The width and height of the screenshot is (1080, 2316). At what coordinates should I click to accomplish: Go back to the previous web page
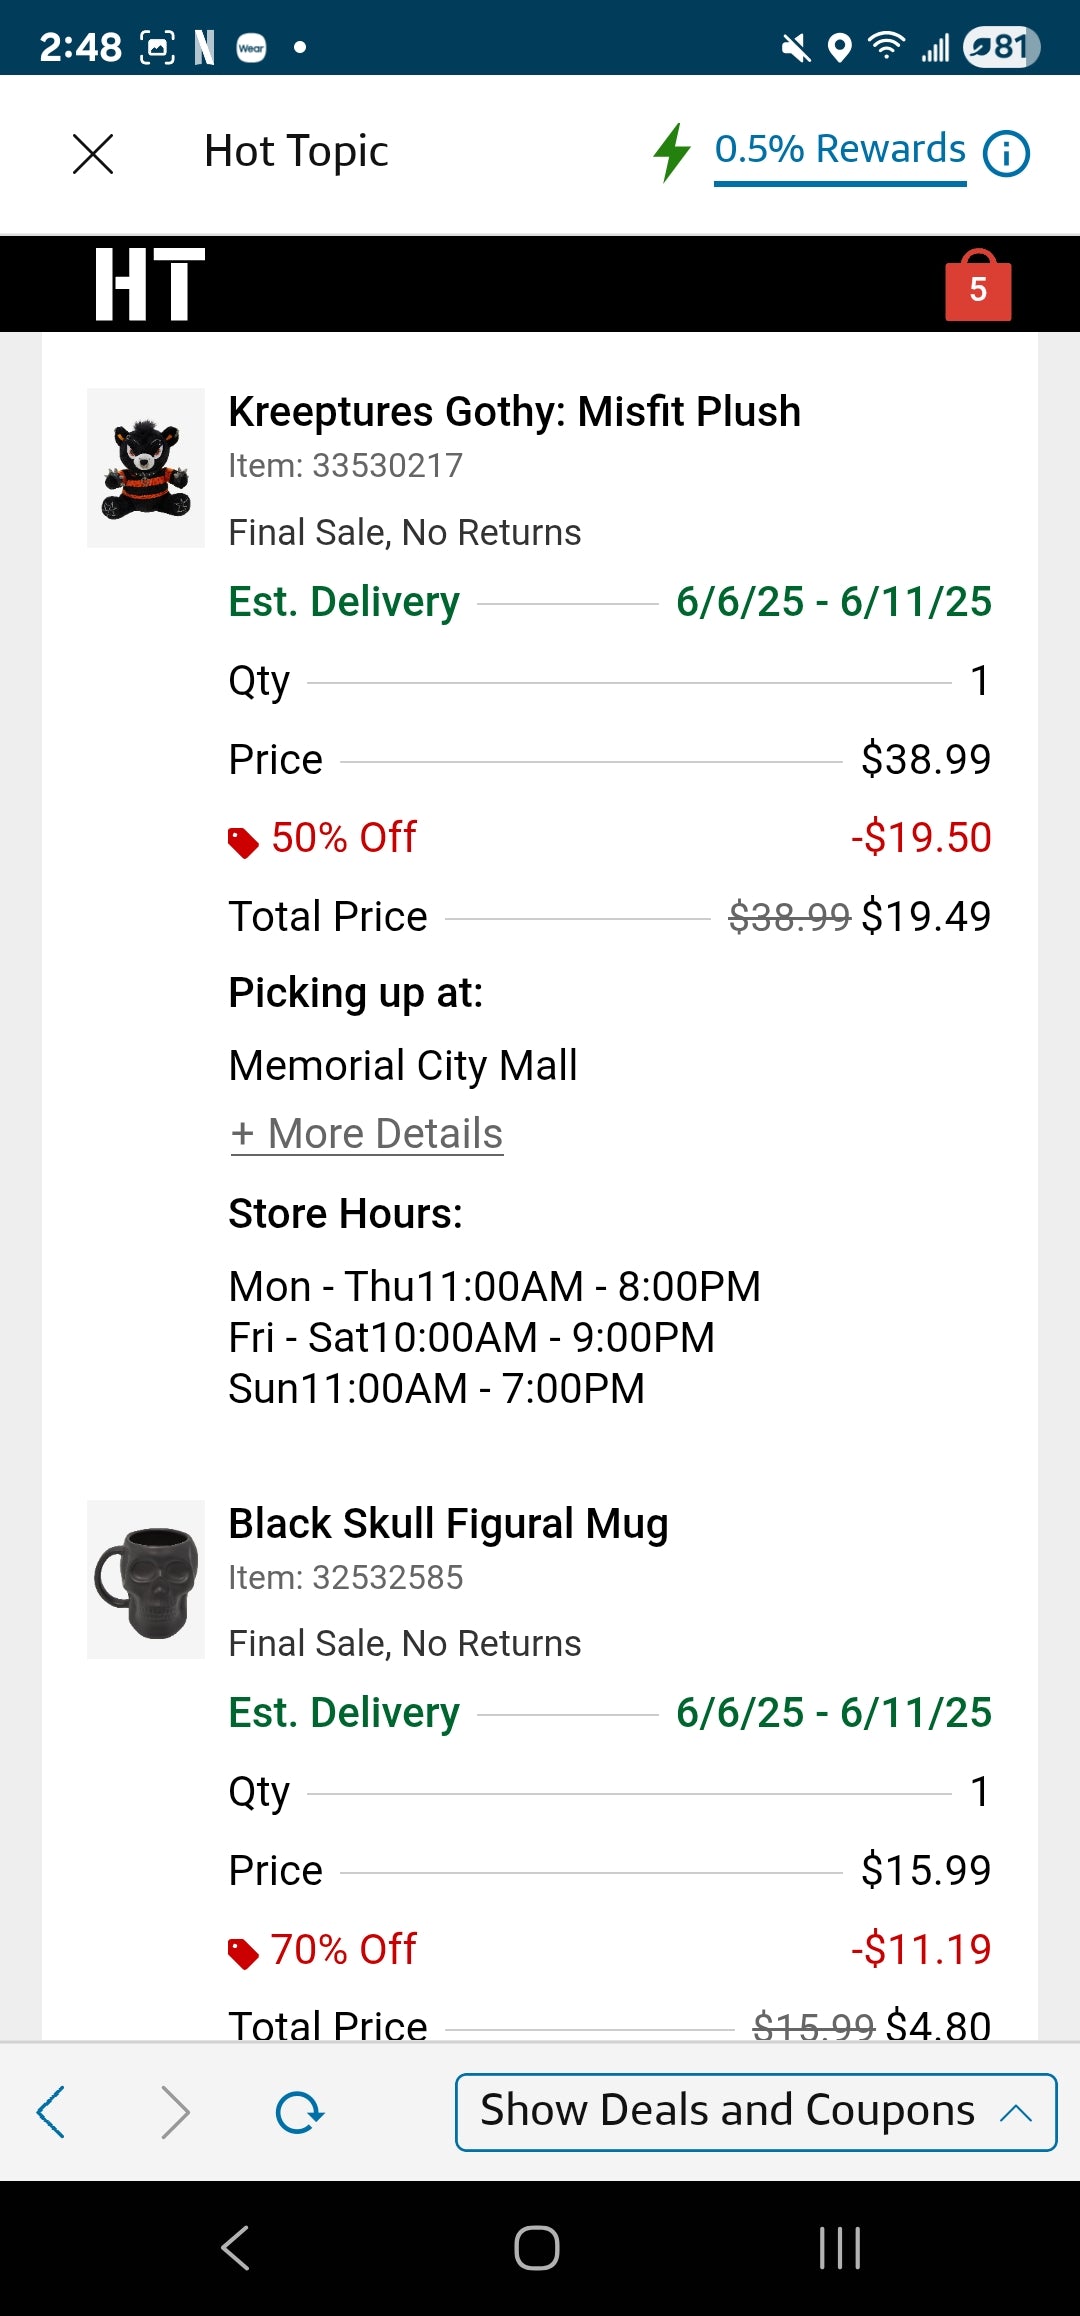pos(51,2112)
